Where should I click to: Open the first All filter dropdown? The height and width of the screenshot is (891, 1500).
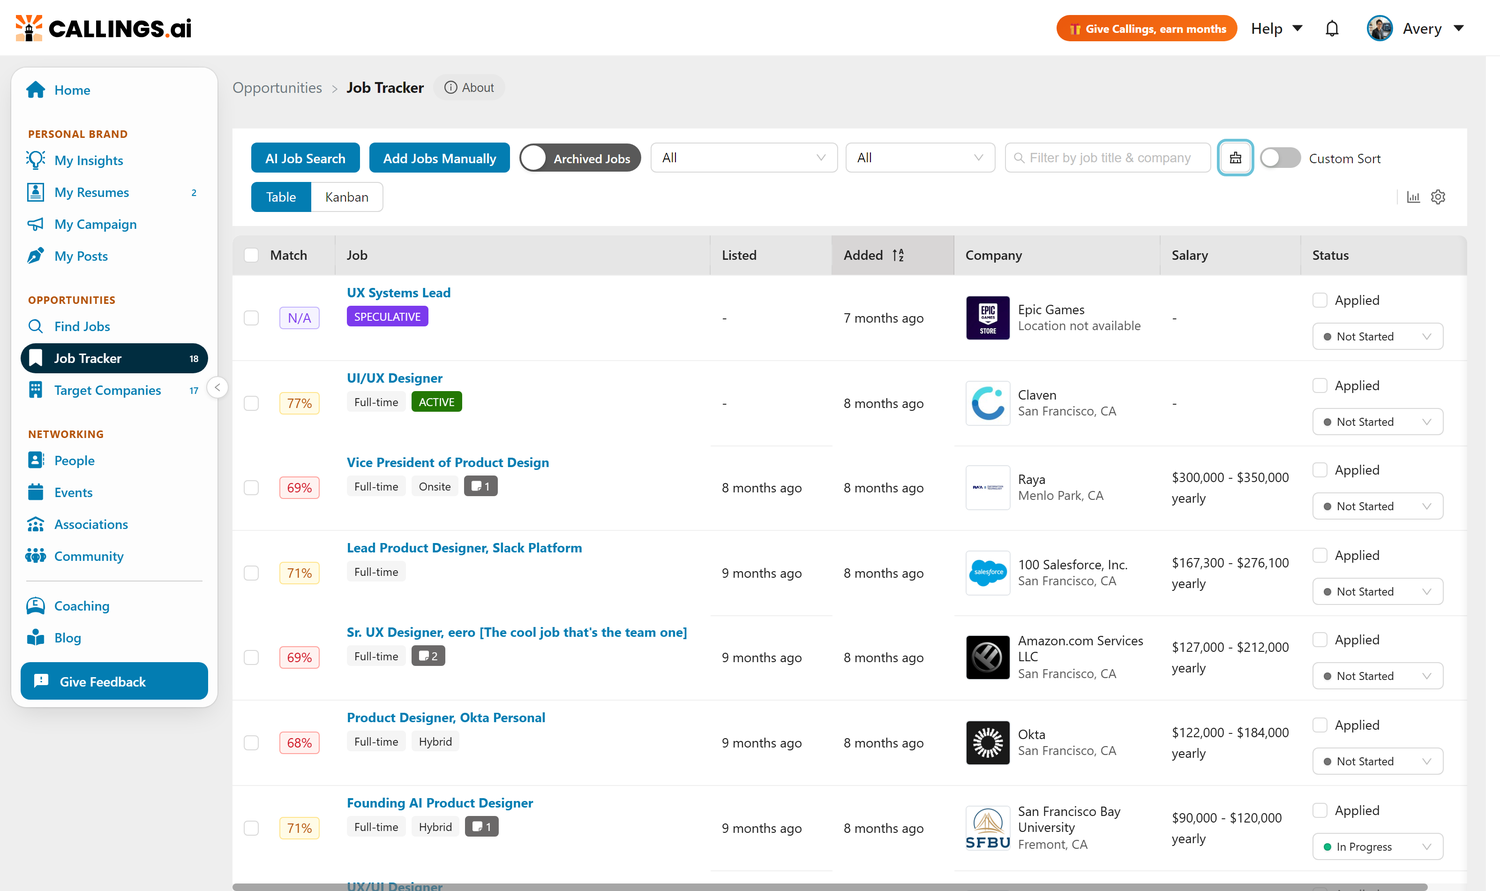pos(744,158)
